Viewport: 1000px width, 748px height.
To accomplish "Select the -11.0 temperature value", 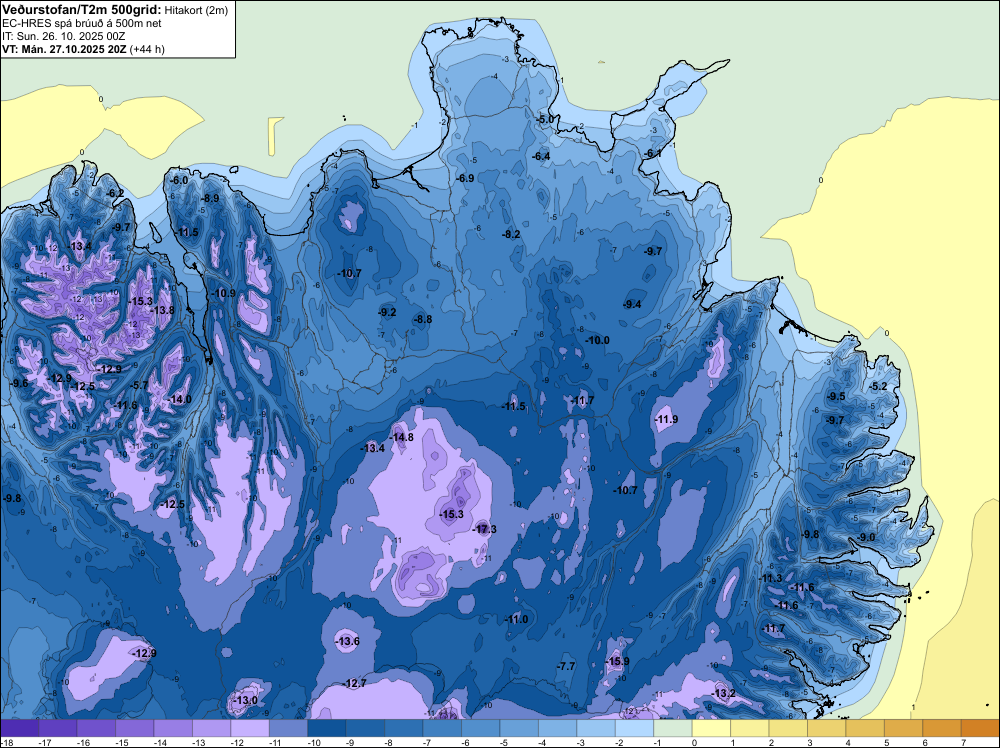I will click(x=517, y=619).
